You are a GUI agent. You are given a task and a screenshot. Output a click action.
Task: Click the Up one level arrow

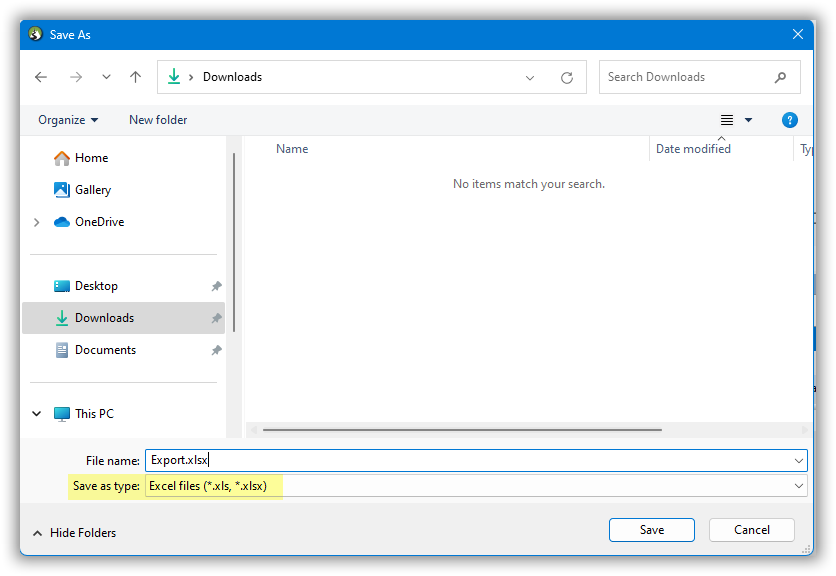[135, 77]
